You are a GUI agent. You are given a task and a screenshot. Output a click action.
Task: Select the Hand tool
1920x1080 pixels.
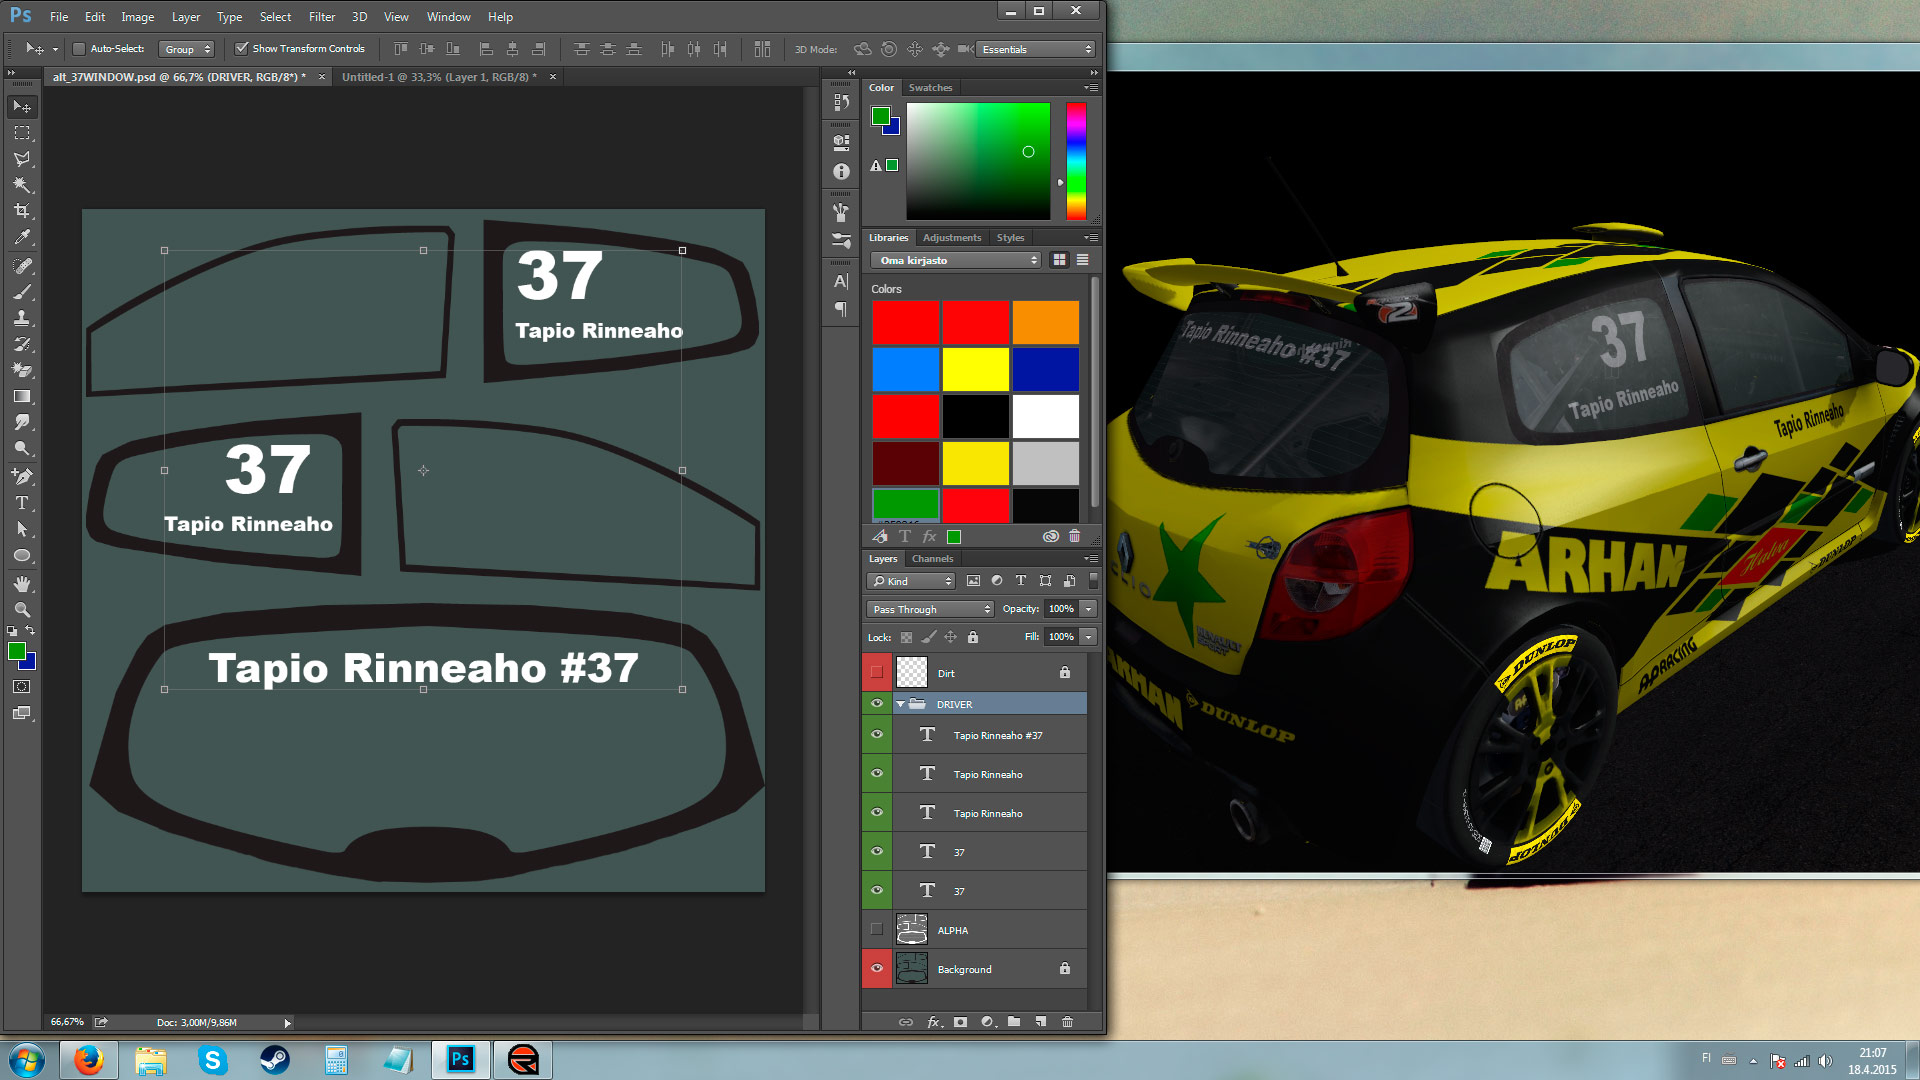(x=22, y=583)
